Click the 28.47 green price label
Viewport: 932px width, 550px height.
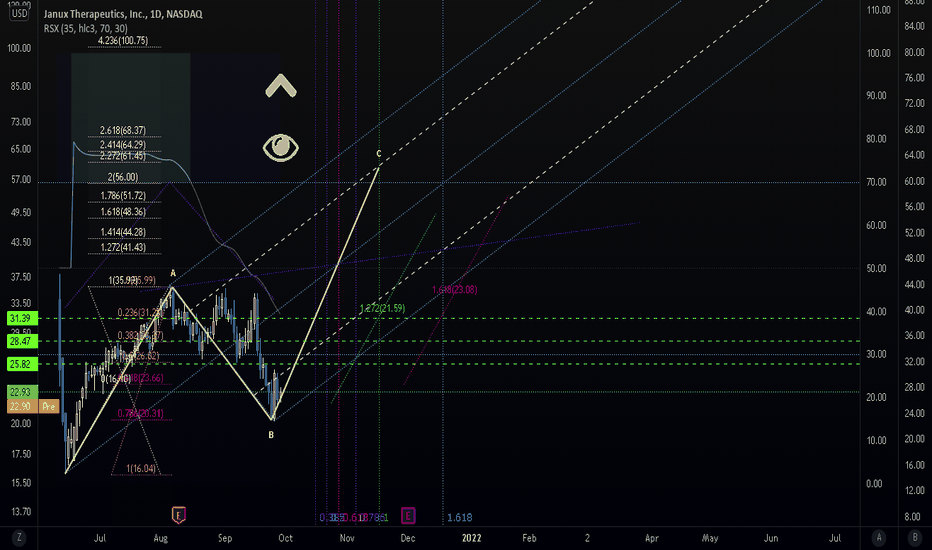click(20, 342)
